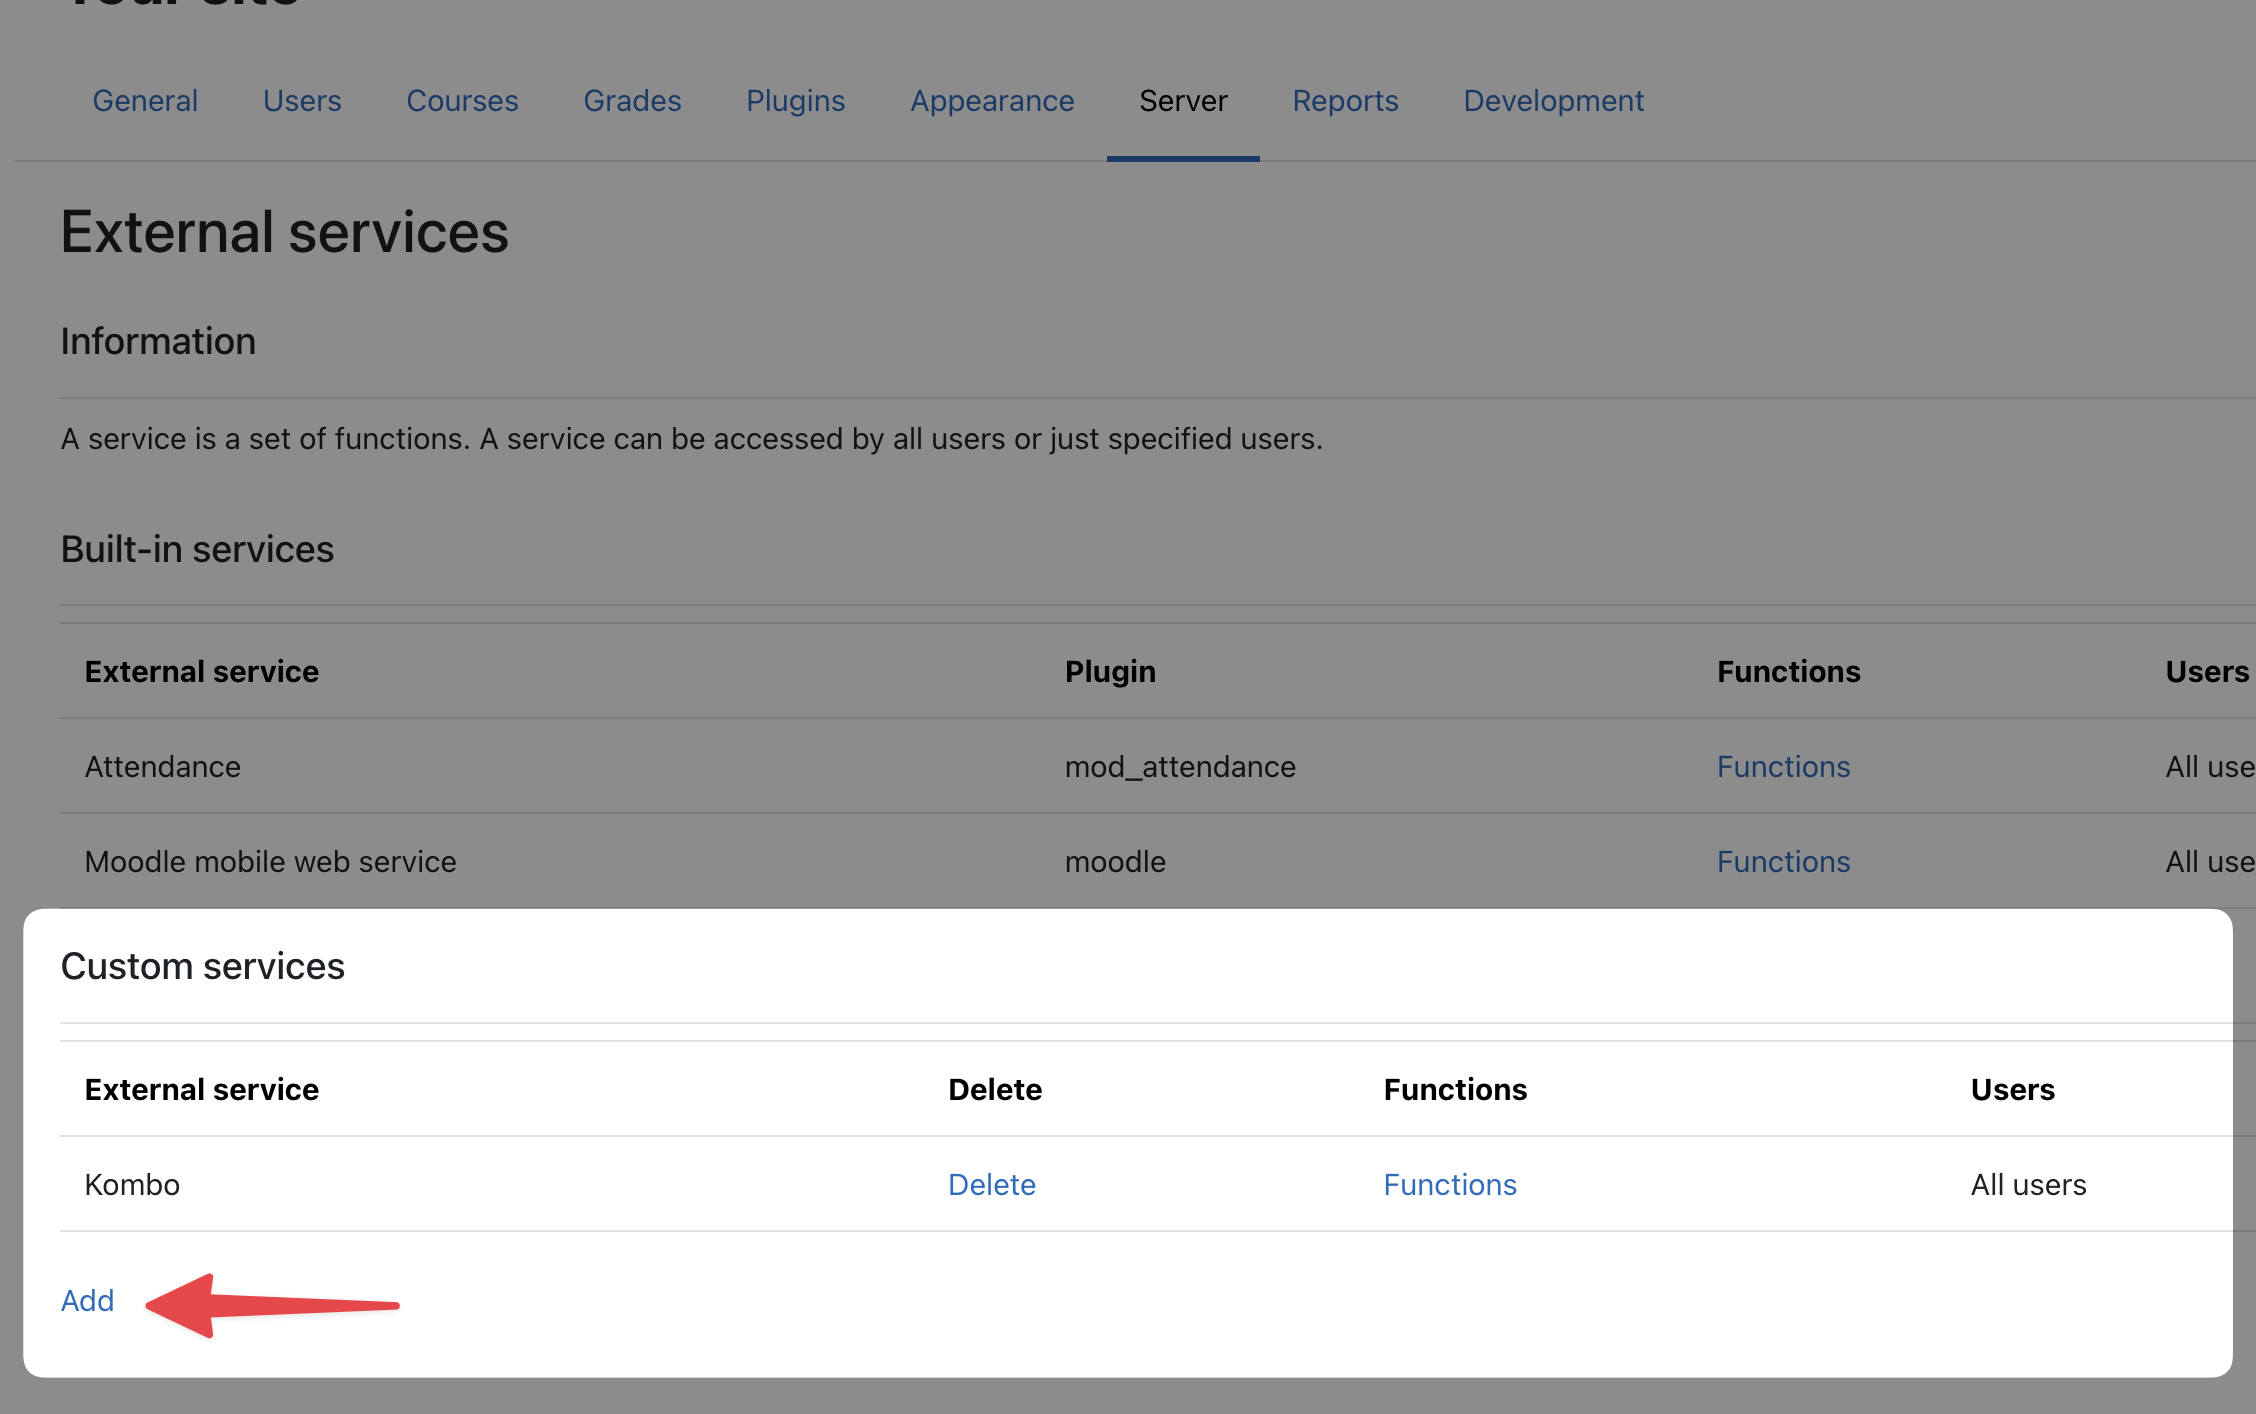Click the Server tab

pos(1183,101)
